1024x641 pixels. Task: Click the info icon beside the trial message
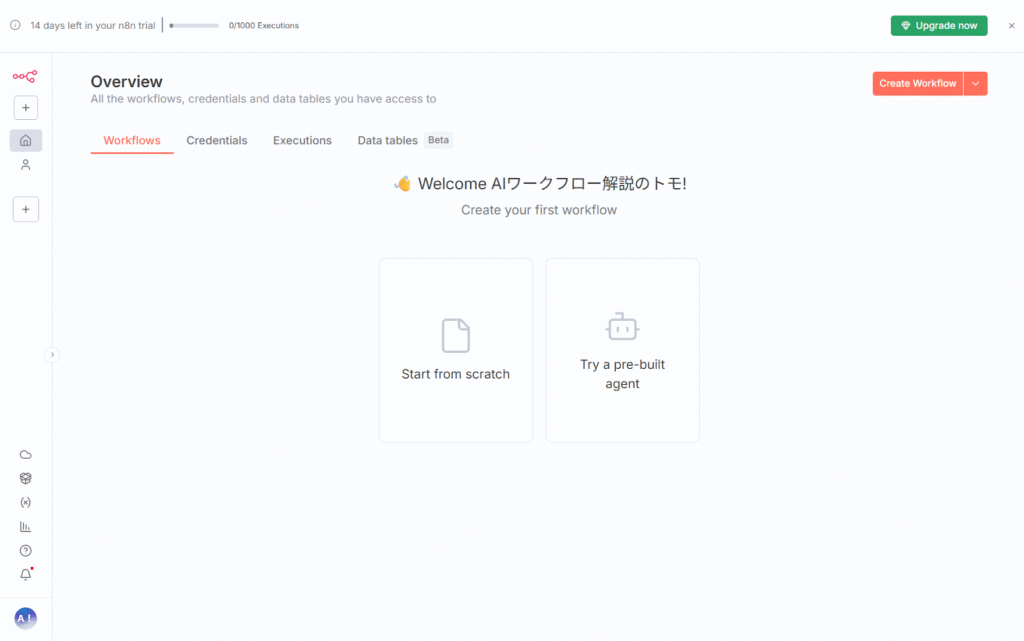(x=15, y=25)
